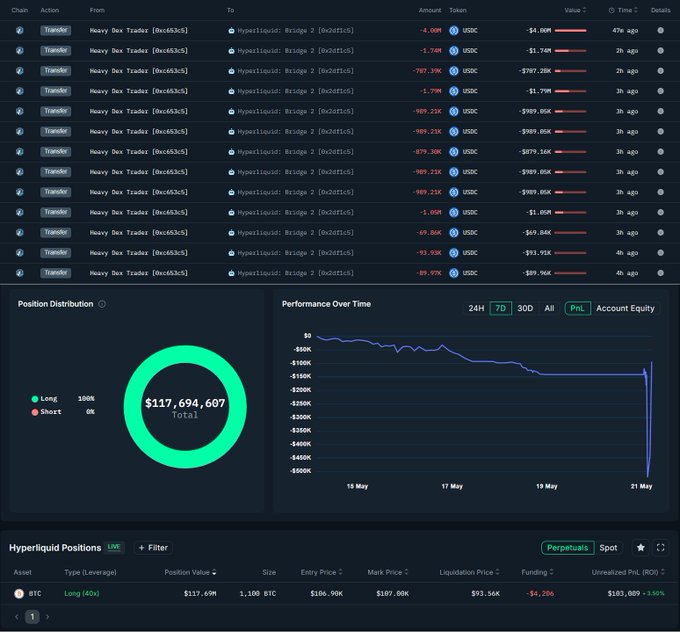680x632 pixels.
Task: Sort transfers by Value column
Action: point(576,10)
